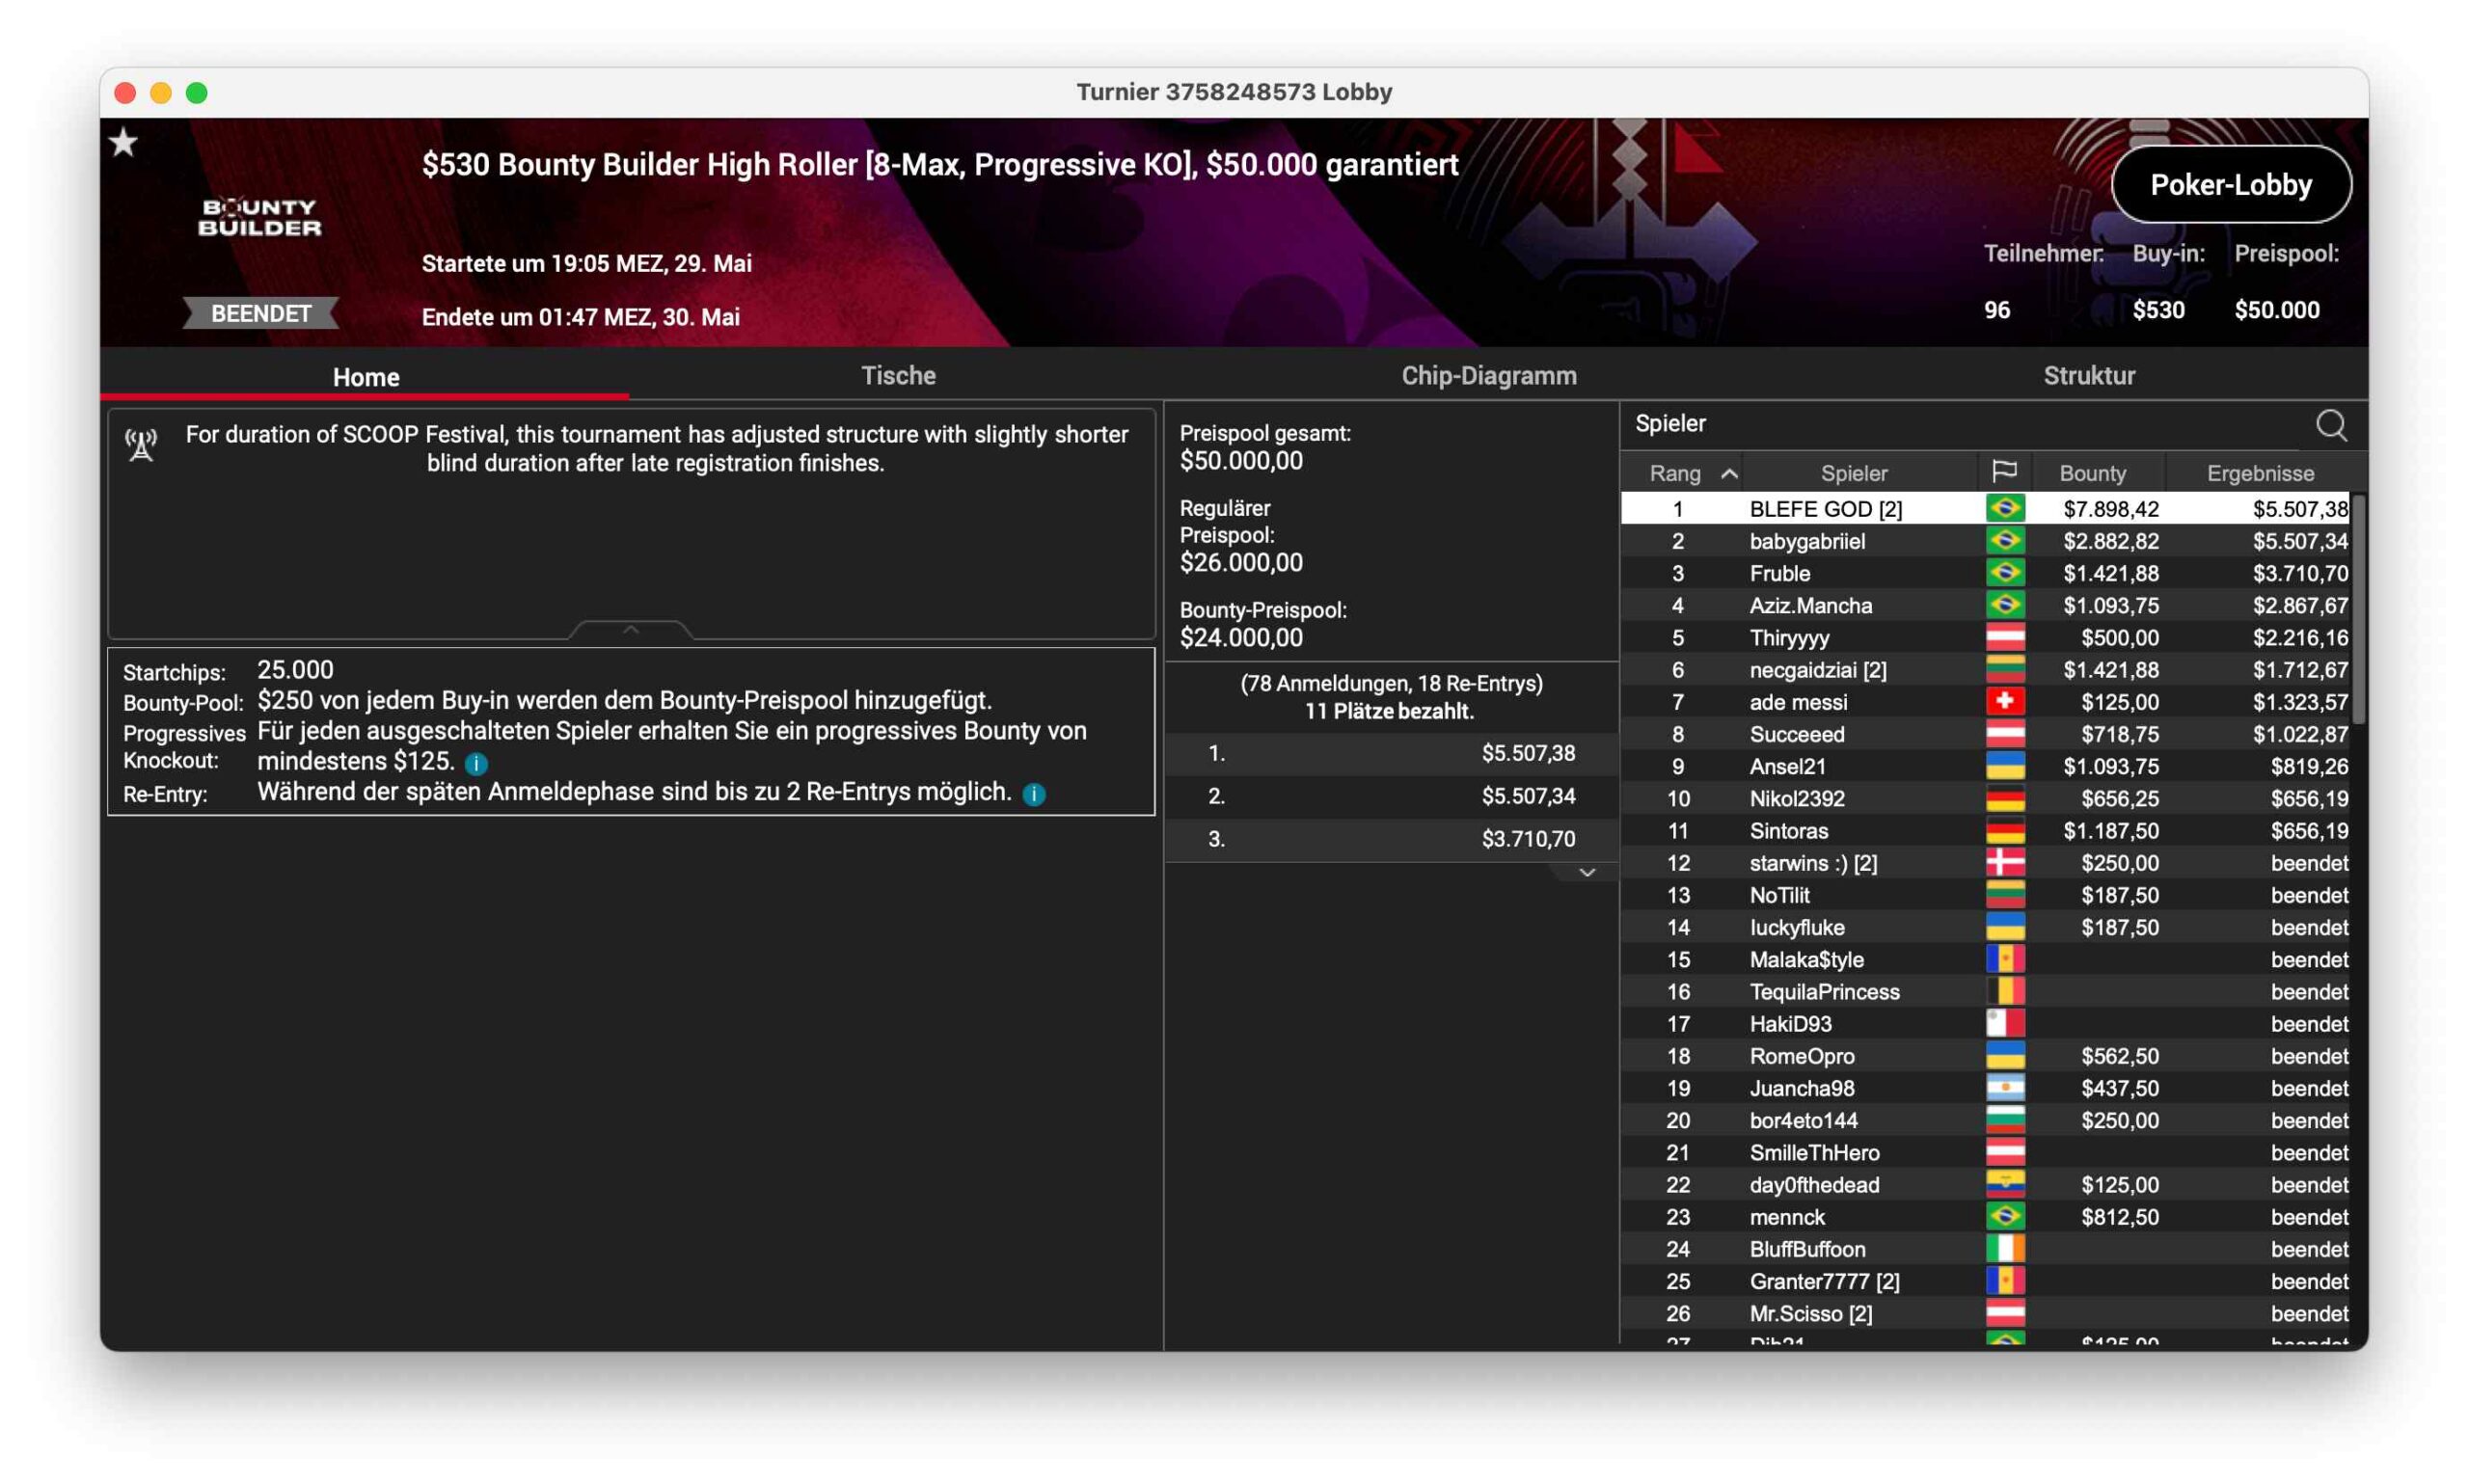This screenshot has width=2469, height=1484.
Task: Click the player list vertical scrollbar
Action: [2358, 610]
